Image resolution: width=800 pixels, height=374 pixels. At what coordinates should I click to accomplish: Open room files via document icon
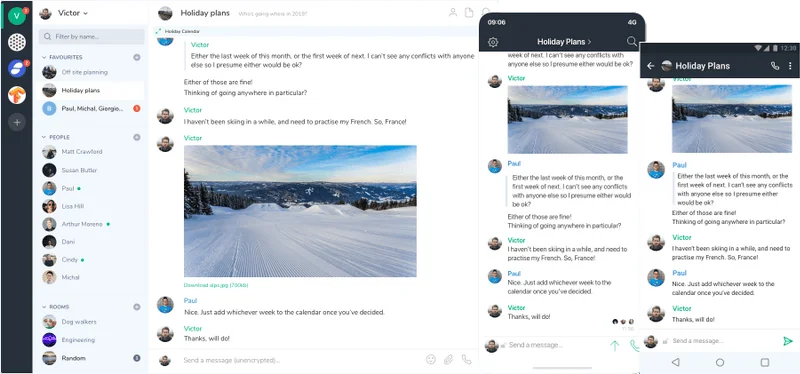tap(469, 13)
